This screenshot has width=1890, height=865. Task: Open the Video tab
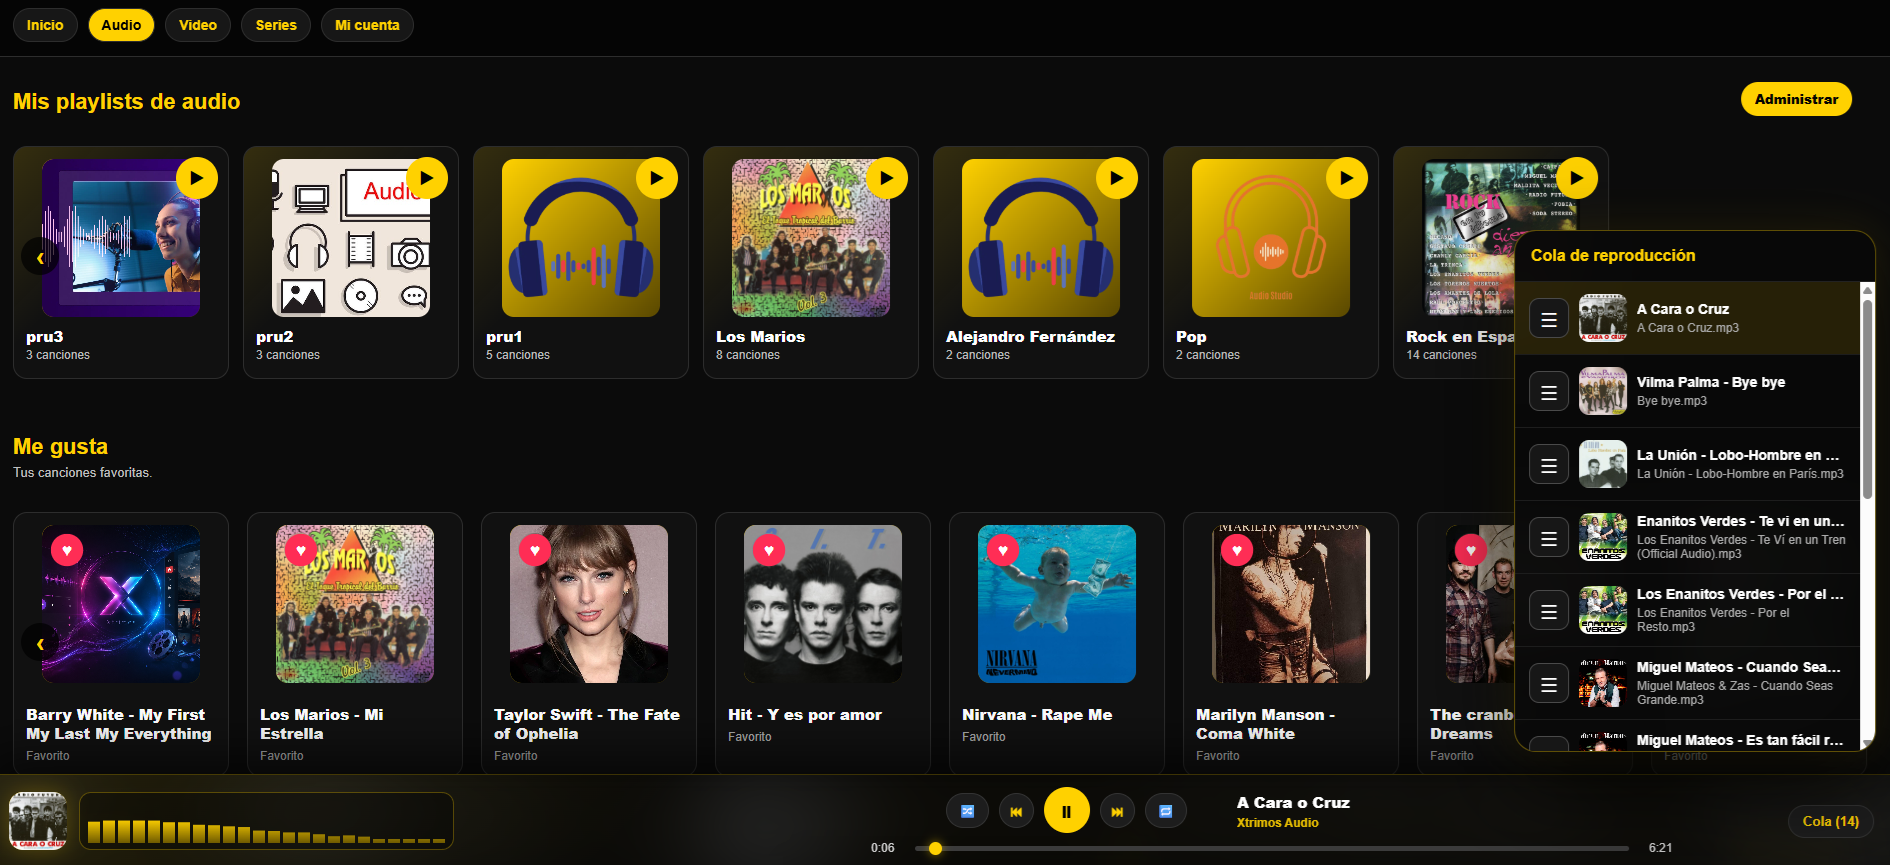(198, 25)
